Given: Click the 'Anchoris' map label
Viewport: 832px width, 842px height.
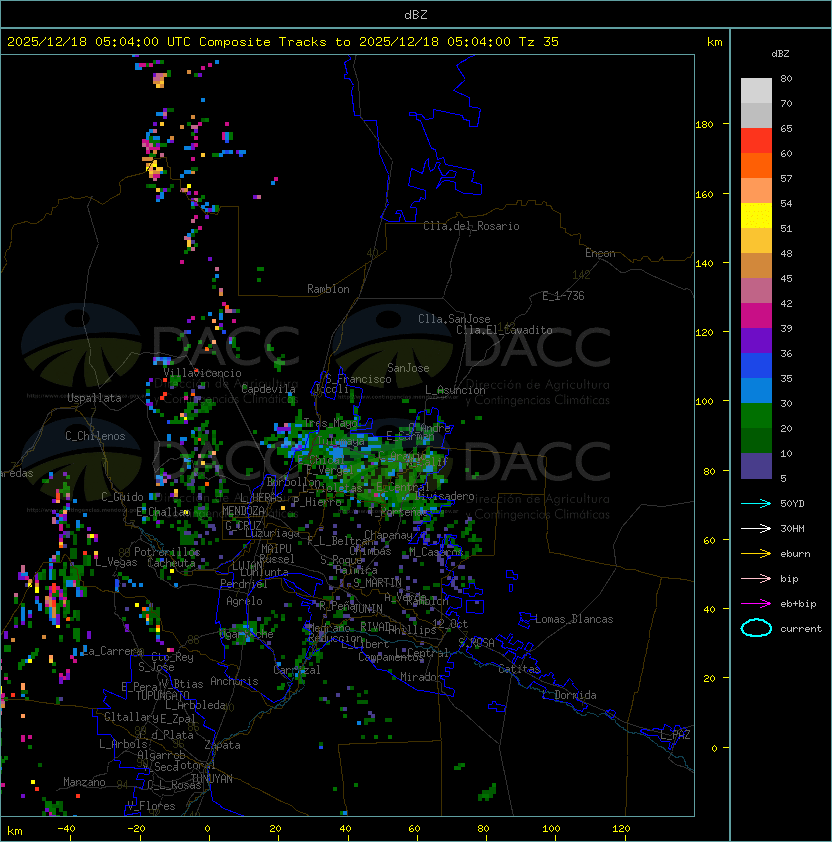Looking at the screenshot, I should click(234, 681).
